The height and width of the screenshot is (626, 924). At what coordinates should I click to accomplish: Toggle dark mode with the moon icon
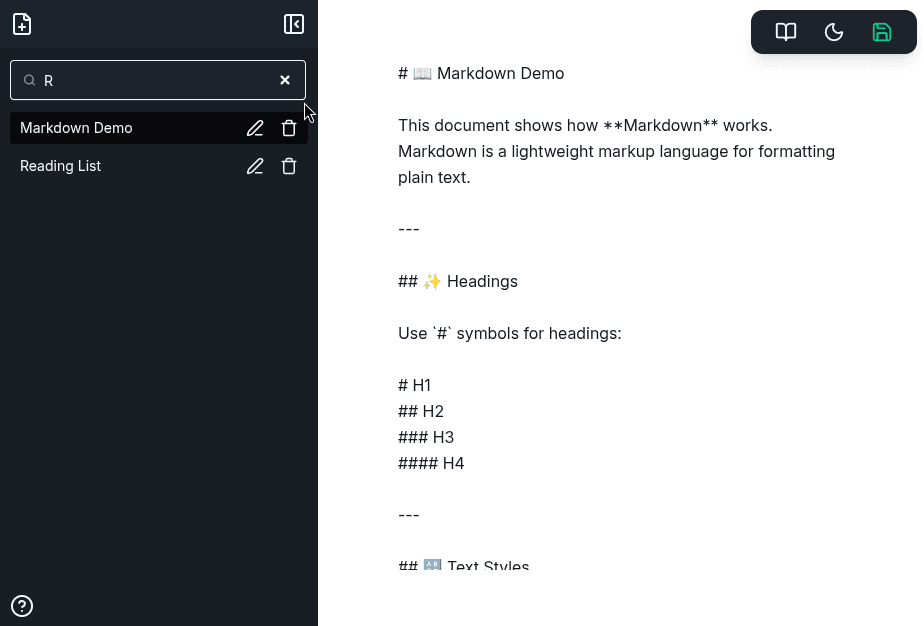(833, 31)
